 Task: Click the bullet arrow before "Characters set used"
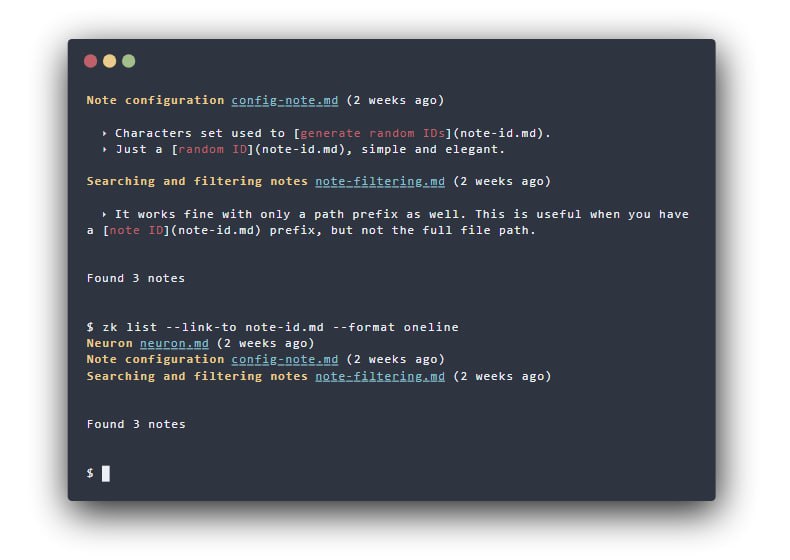click(x=104, y=133)
